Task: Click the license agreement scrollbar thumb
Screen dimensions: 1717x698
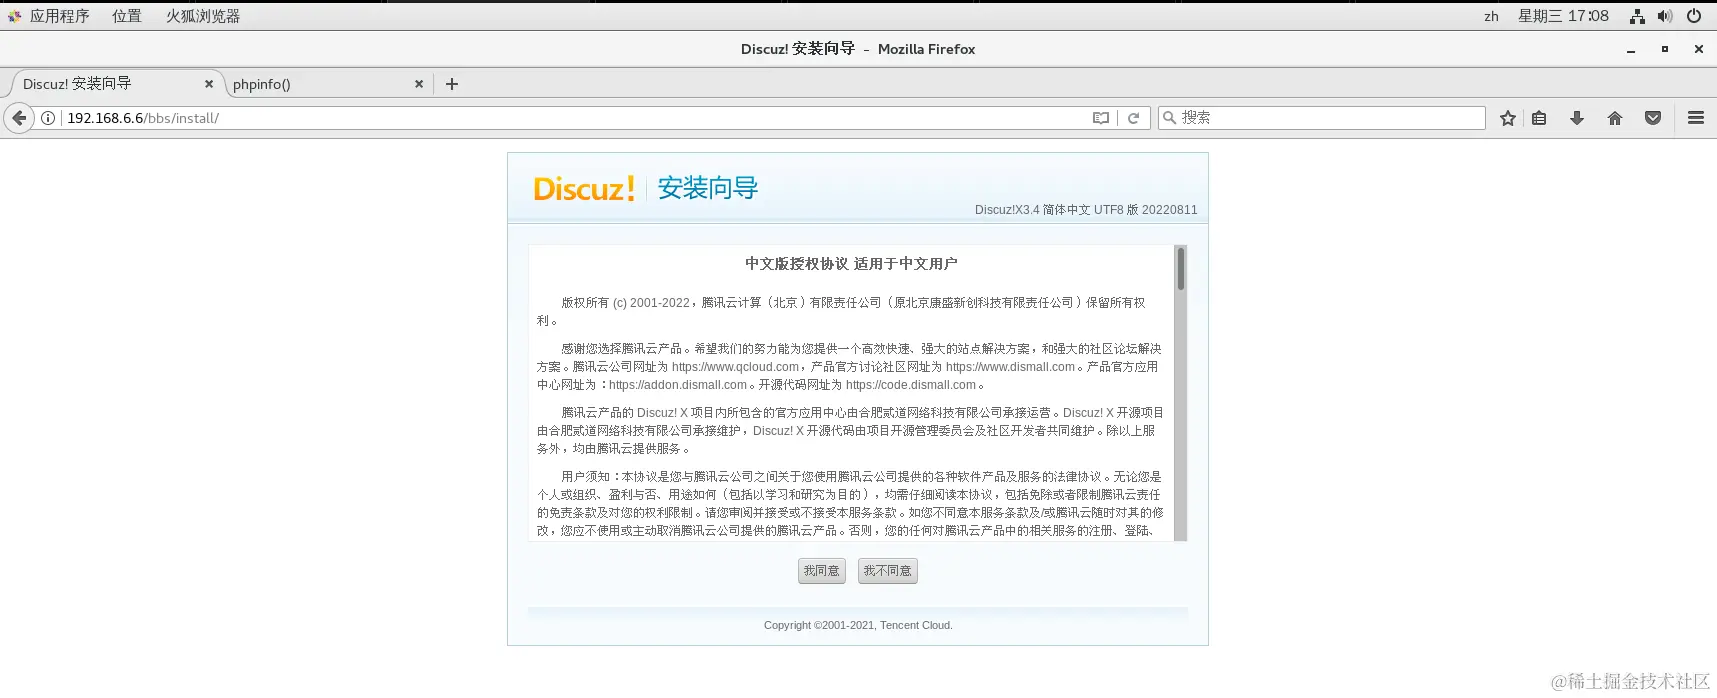Action: pos(1181,269)
